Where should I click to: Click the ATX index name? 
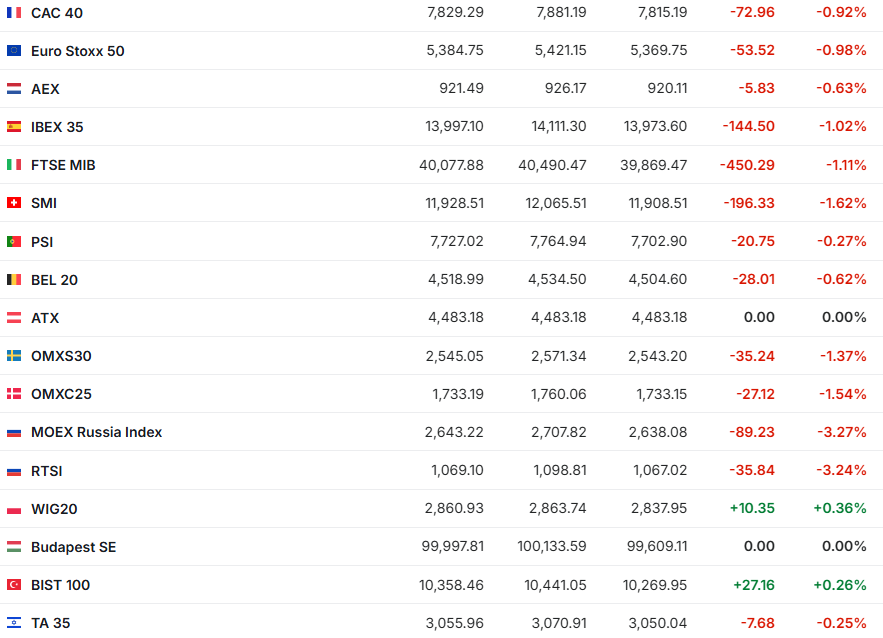click(x=45, y=318)
